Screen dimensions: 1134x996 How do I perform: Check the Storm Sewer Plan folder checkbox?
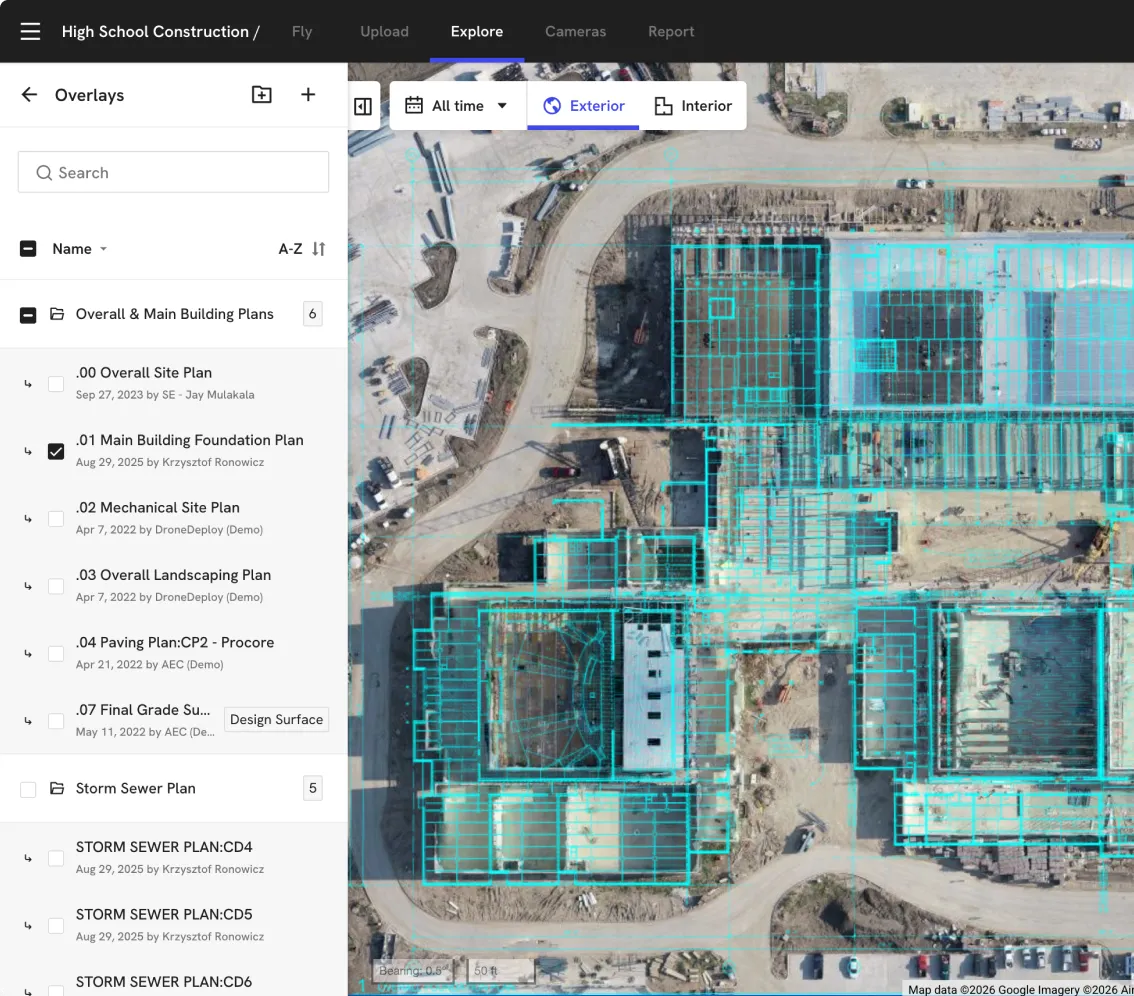coord(28,789)
